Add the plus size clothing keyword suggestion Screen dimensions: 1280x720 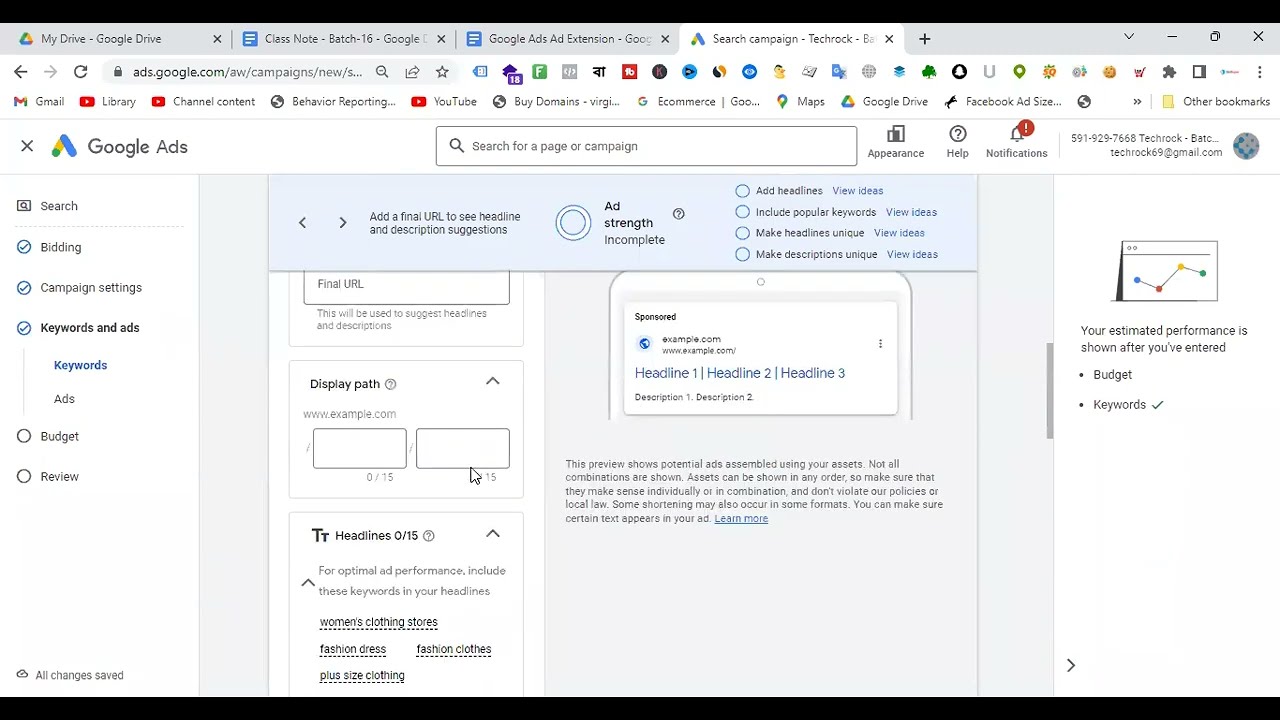(x=362, y=676)
